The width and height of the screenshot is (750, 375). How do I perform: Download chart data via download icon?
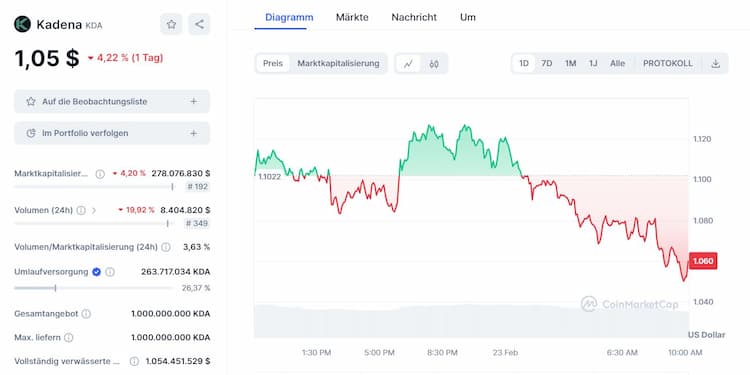[x=715, y=64]
